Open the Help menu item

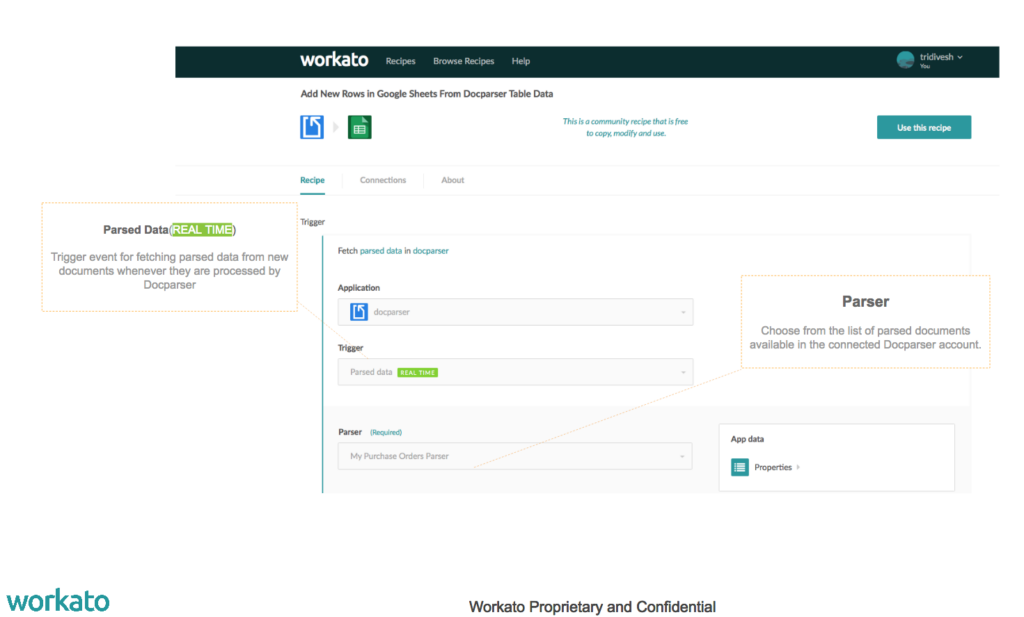521,61
